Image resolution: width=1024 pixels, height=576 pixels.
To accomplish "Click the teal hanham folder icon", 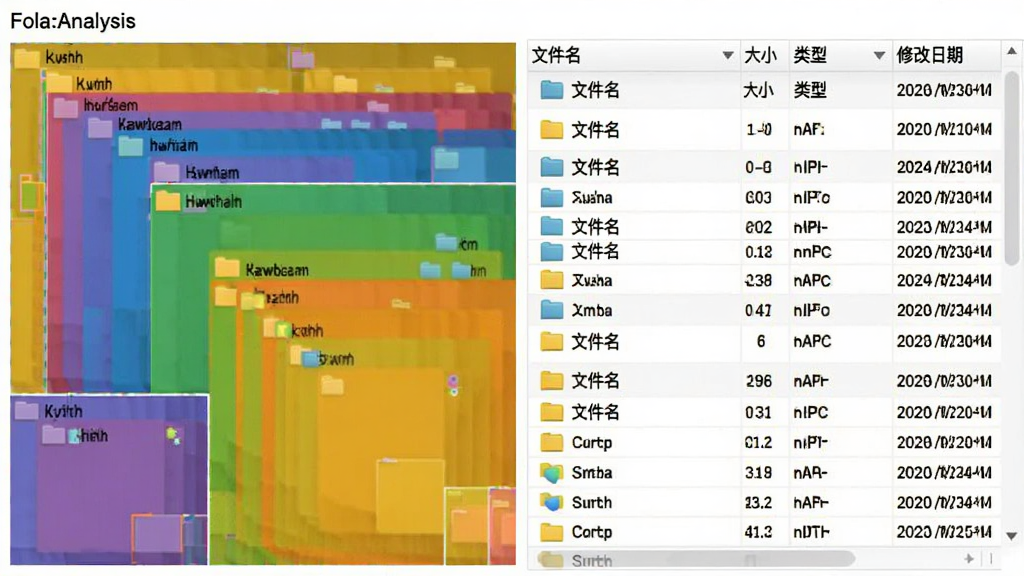I will (x=131, y=146).
